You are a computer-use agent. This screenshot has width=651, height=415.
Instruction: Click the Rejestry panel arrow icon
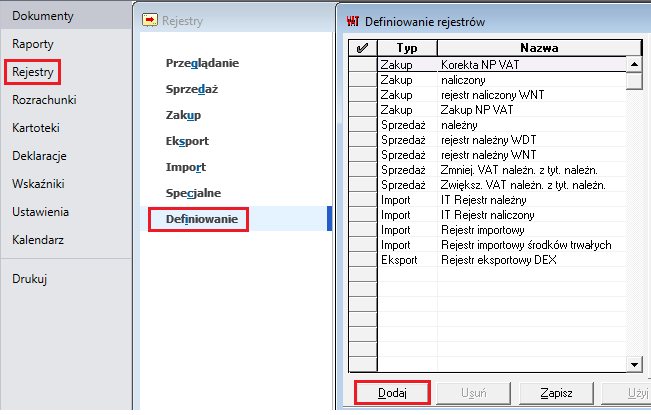point(150,20)
